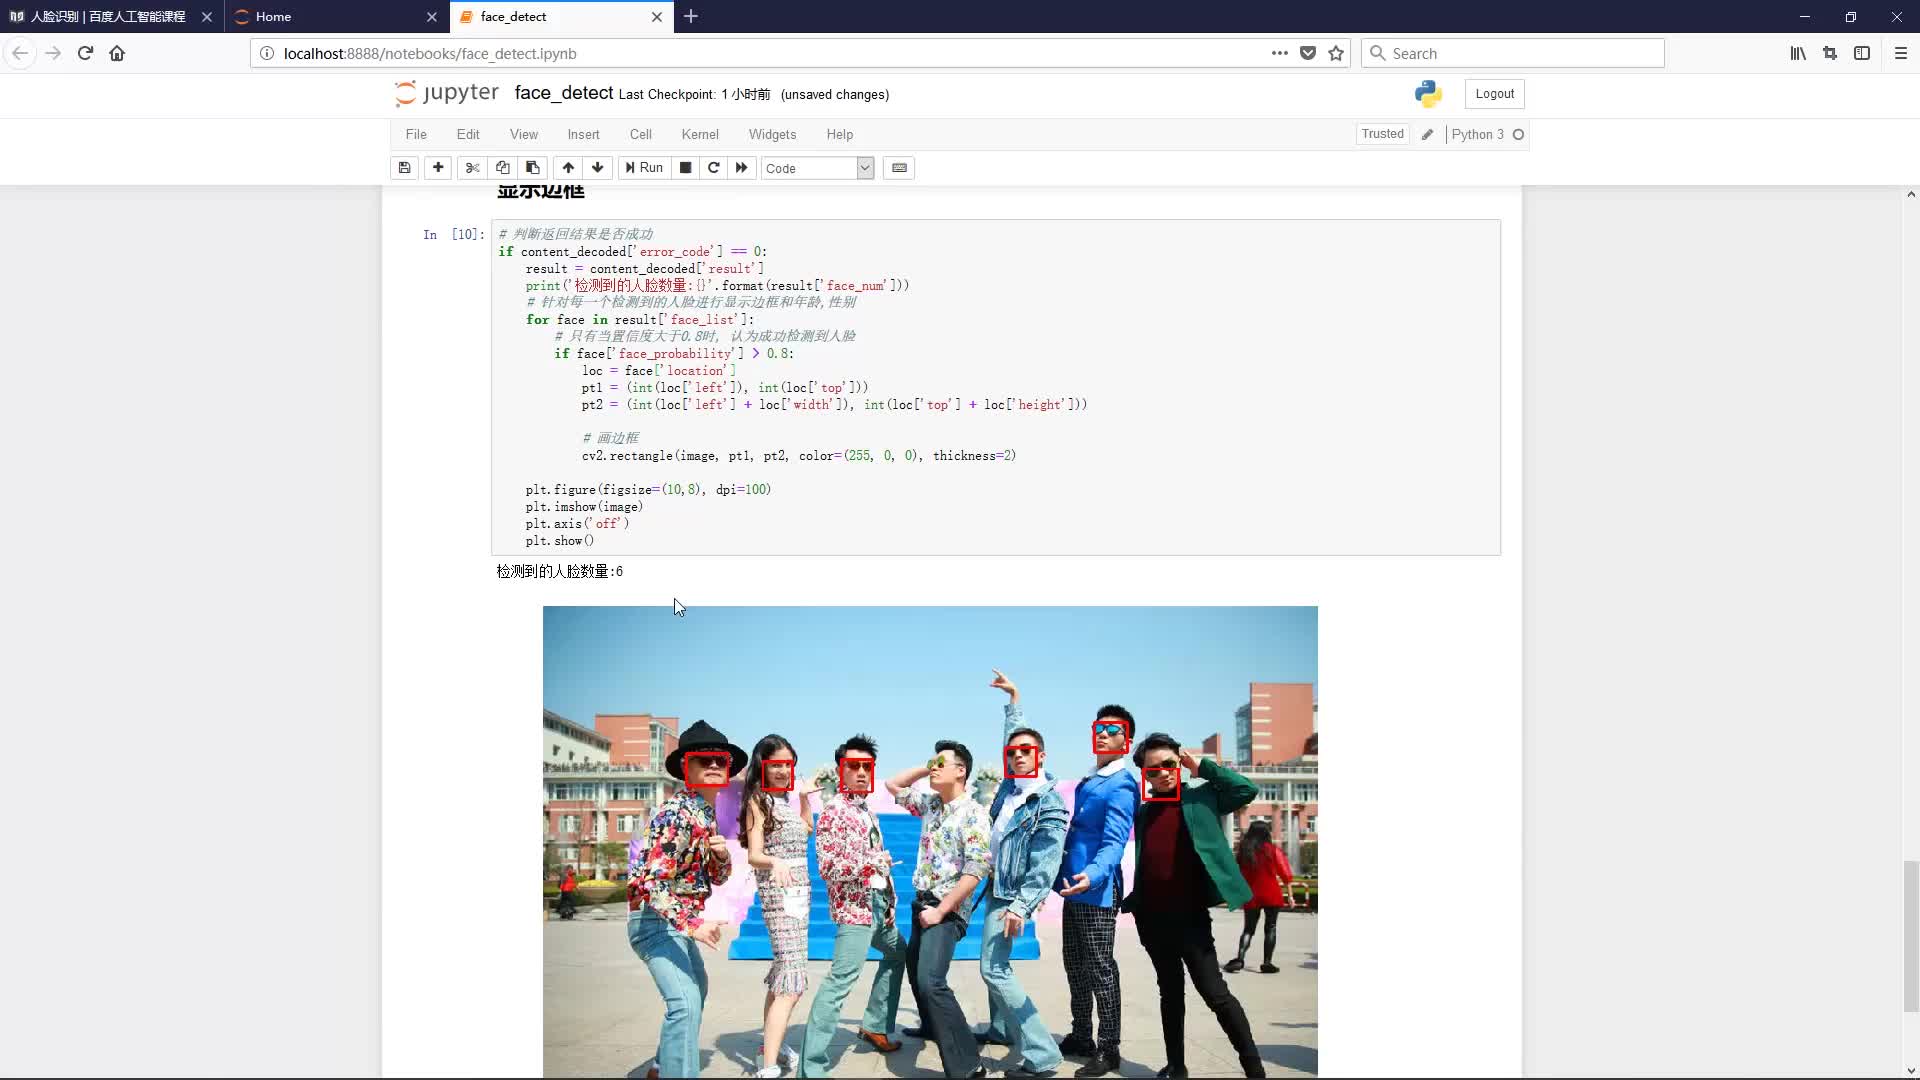Screen dimensions: 1920x1080
Task: Click the Logout button
Action: tap(1494, 92)
